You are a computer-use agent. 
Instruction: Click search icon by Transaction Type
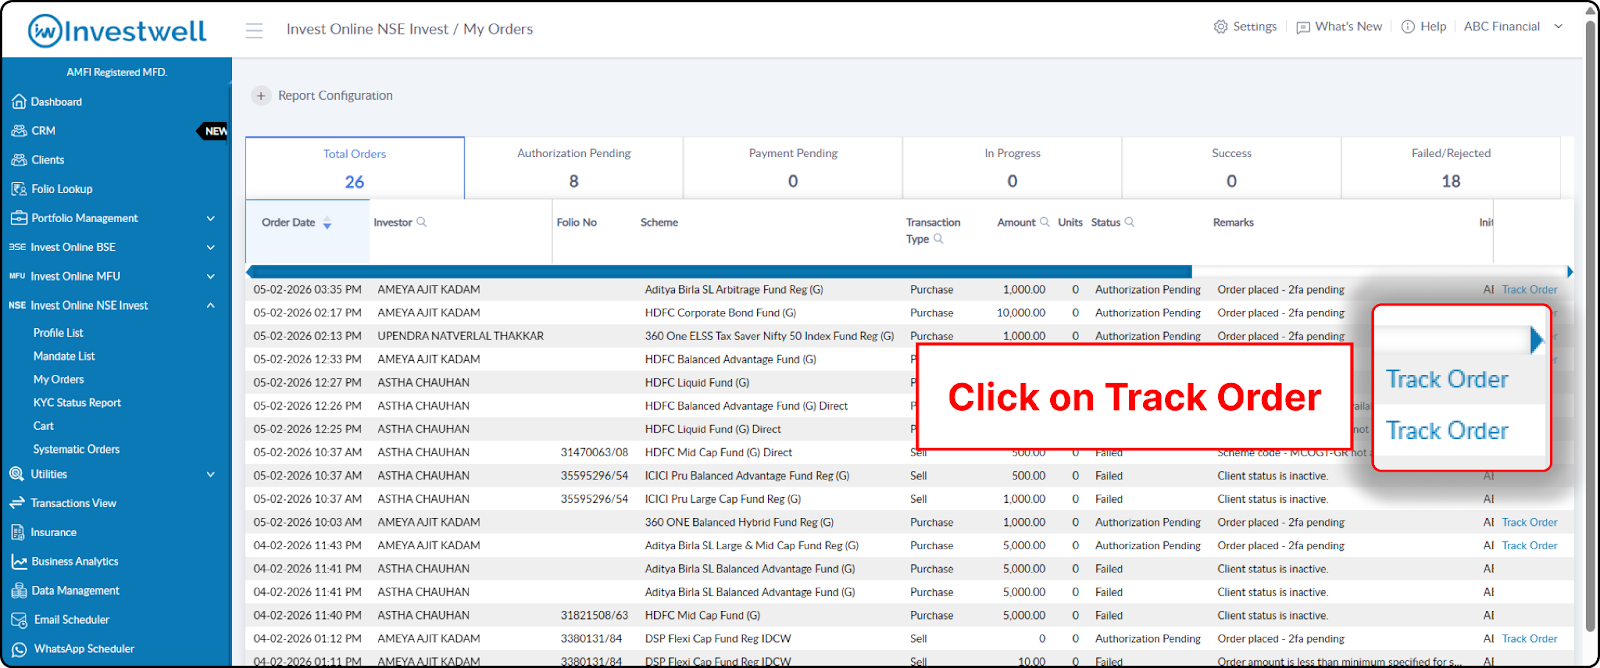tap(938, 239)
